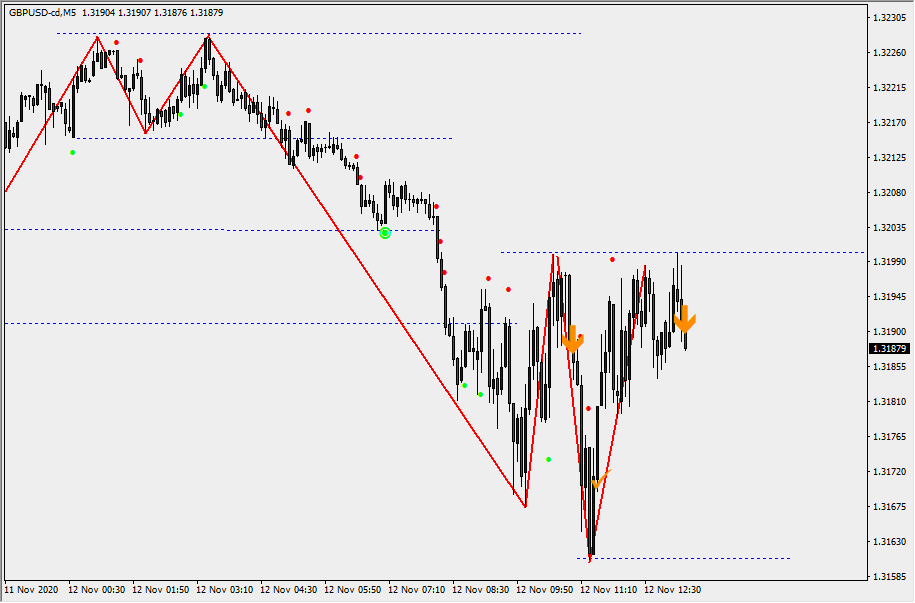This screenshot has width=915, height=603.
Task: Select the current price label 1.31879
Action: point(889,348)
